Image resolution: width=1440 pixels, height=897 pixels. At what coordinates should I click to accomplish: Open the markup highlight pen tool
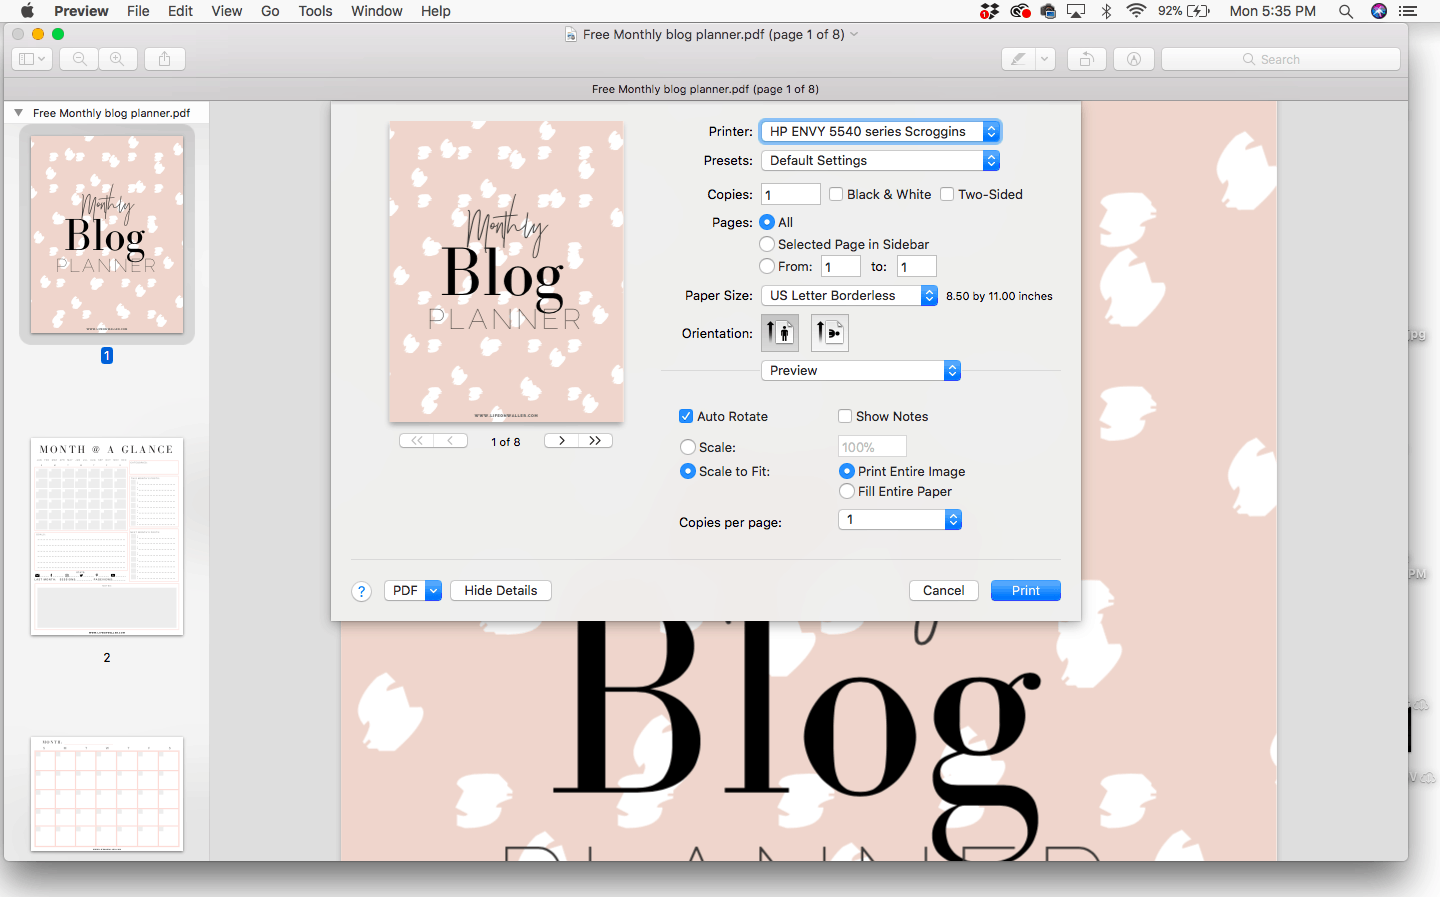click(1018, 59)
